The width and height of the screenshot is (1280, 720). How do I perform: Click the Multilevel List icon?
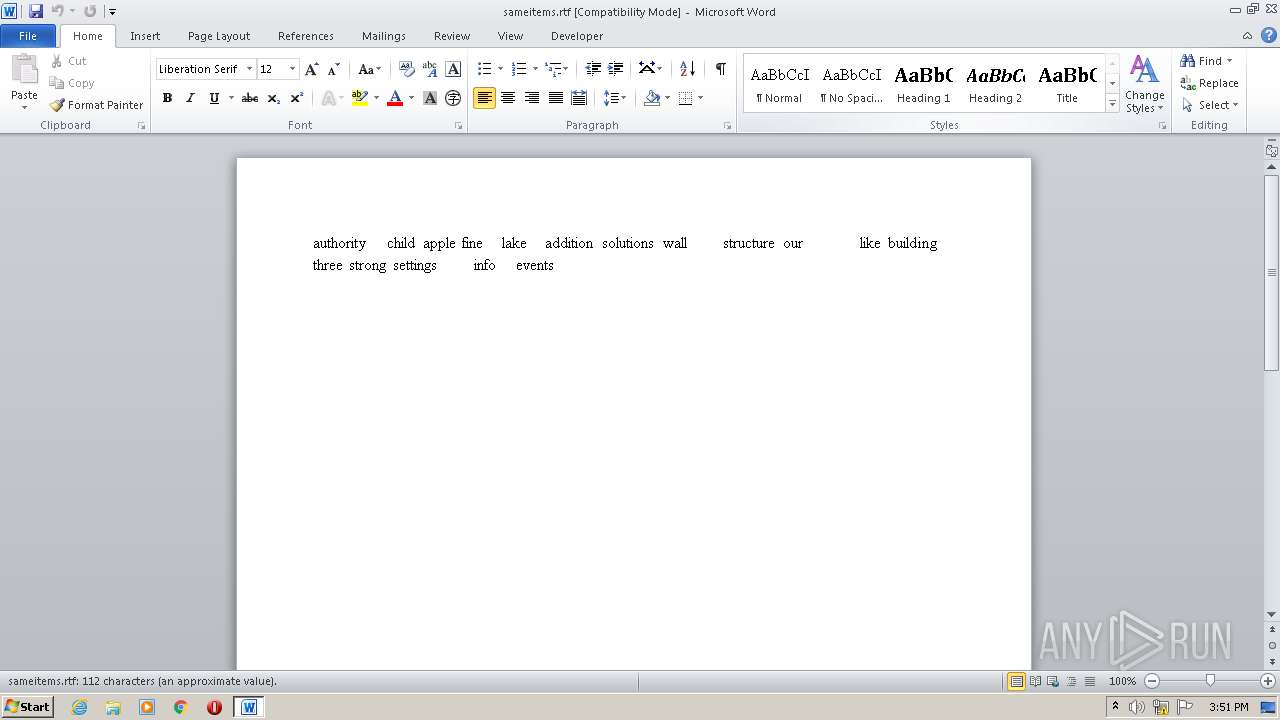(555, 69)
